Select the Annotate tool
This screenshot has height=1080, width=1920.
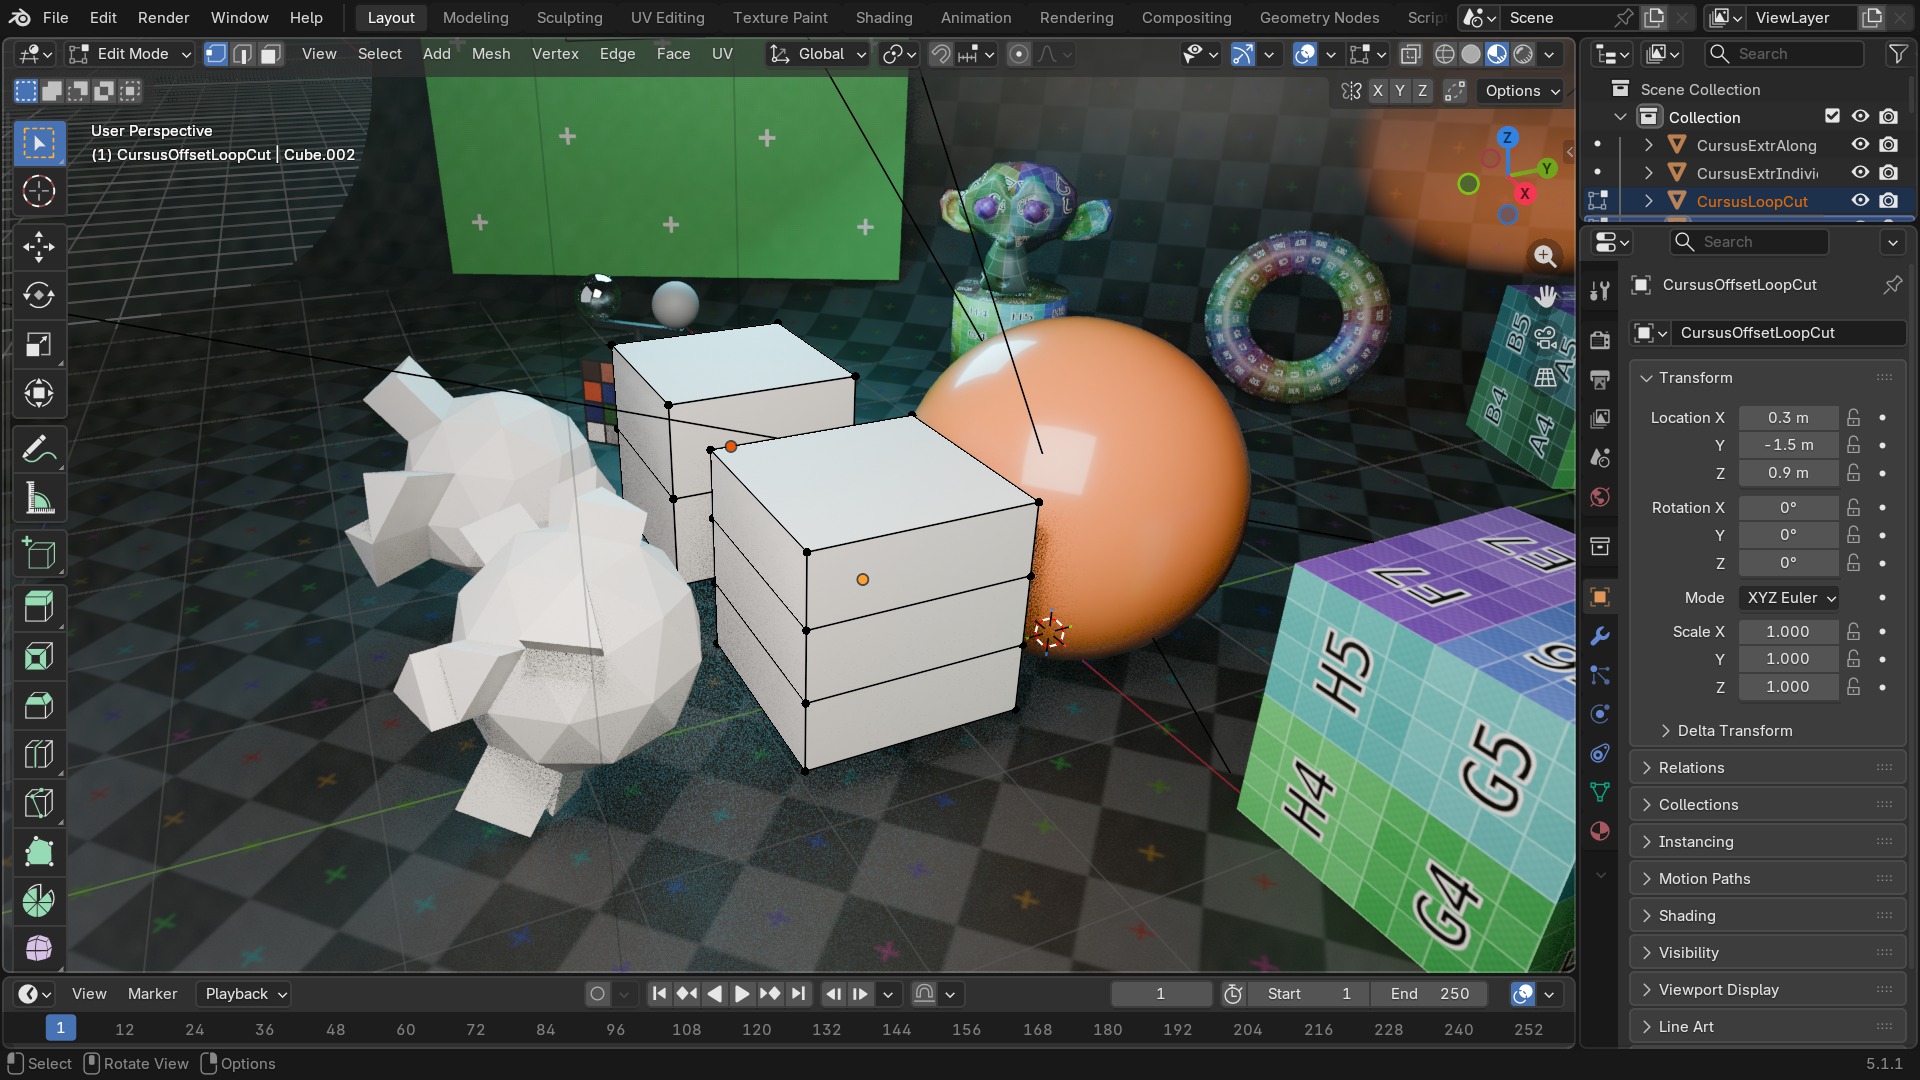[39, 450]
